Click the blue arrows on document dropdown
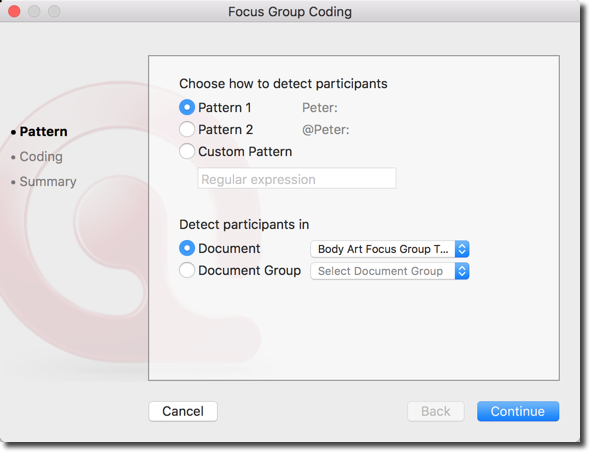Screen dimensions: 590x452 [x=462, y=249]
